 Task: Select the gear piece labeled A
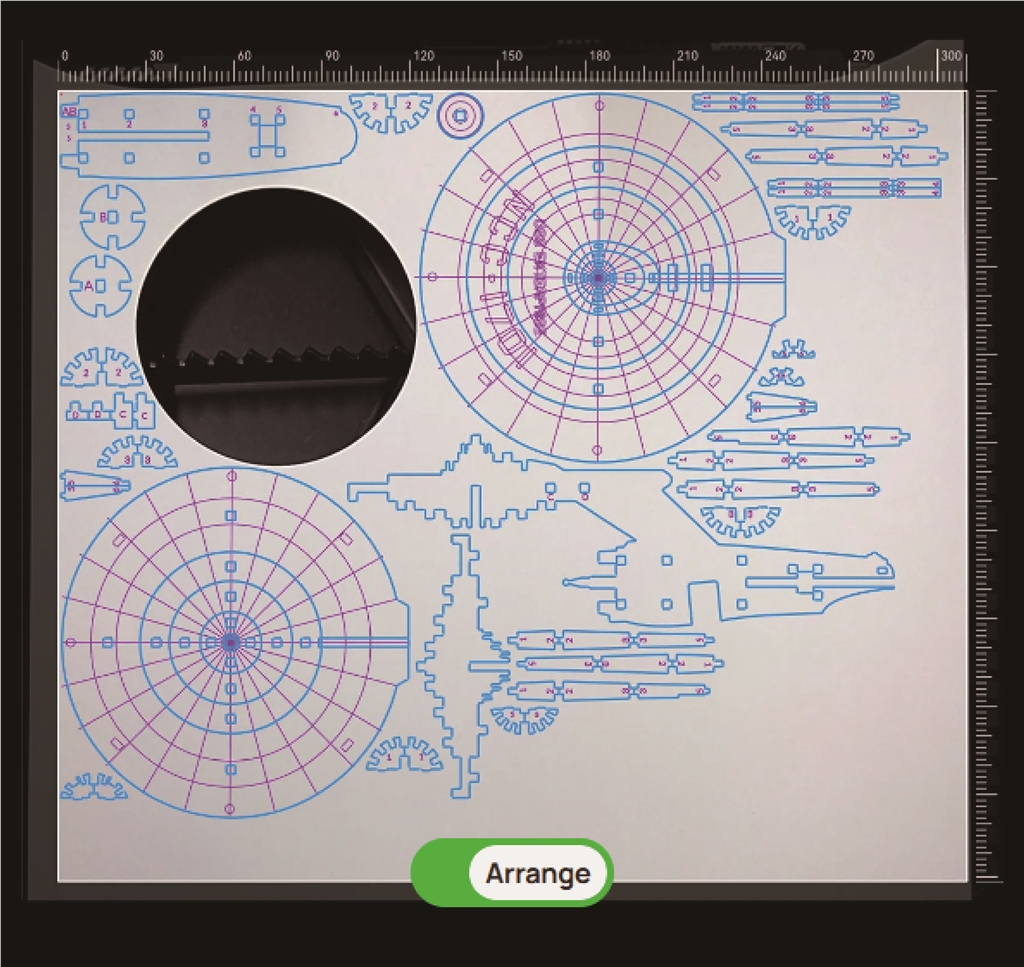pyautogui.click(x=100, y=285)
